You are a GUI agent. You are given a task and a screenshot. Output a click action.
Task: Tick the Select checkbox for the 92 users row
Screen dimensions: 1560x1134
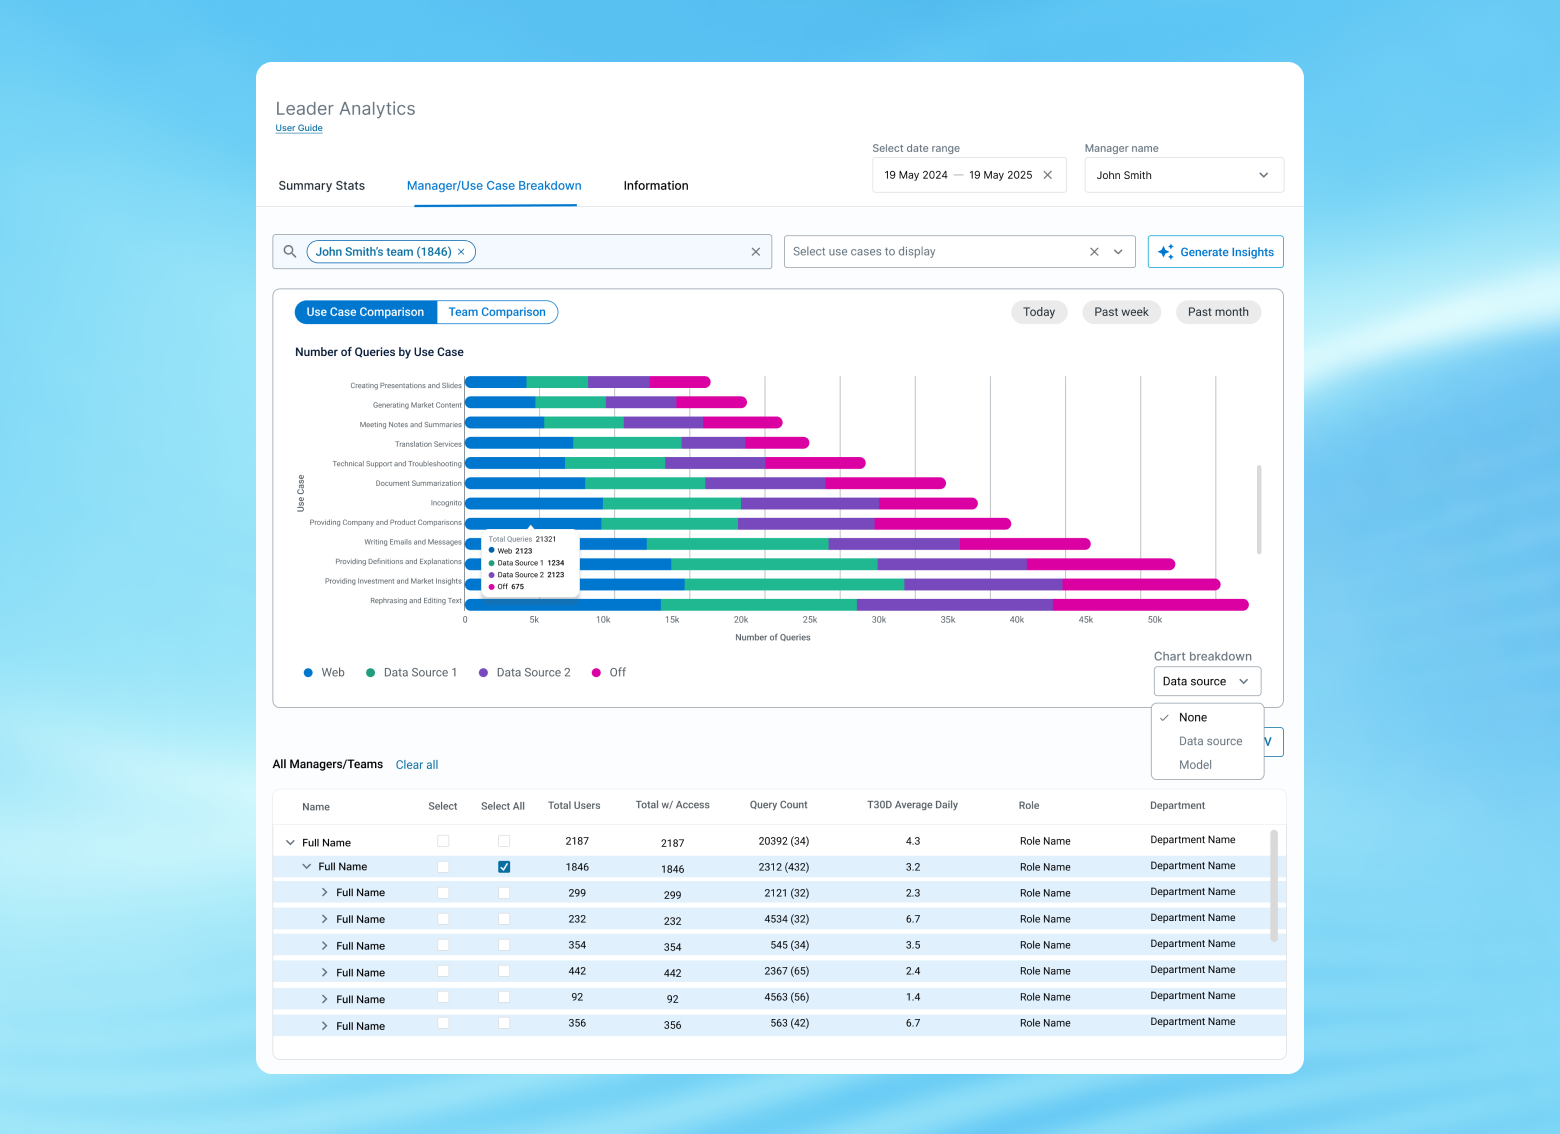(443, 997)
